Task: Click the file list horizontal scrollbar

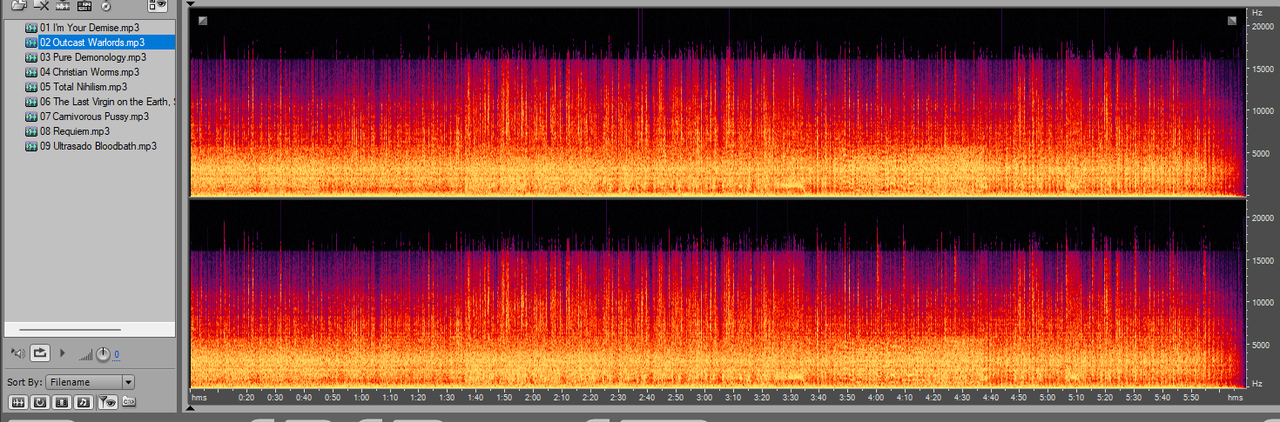Action: coord(68,329)
